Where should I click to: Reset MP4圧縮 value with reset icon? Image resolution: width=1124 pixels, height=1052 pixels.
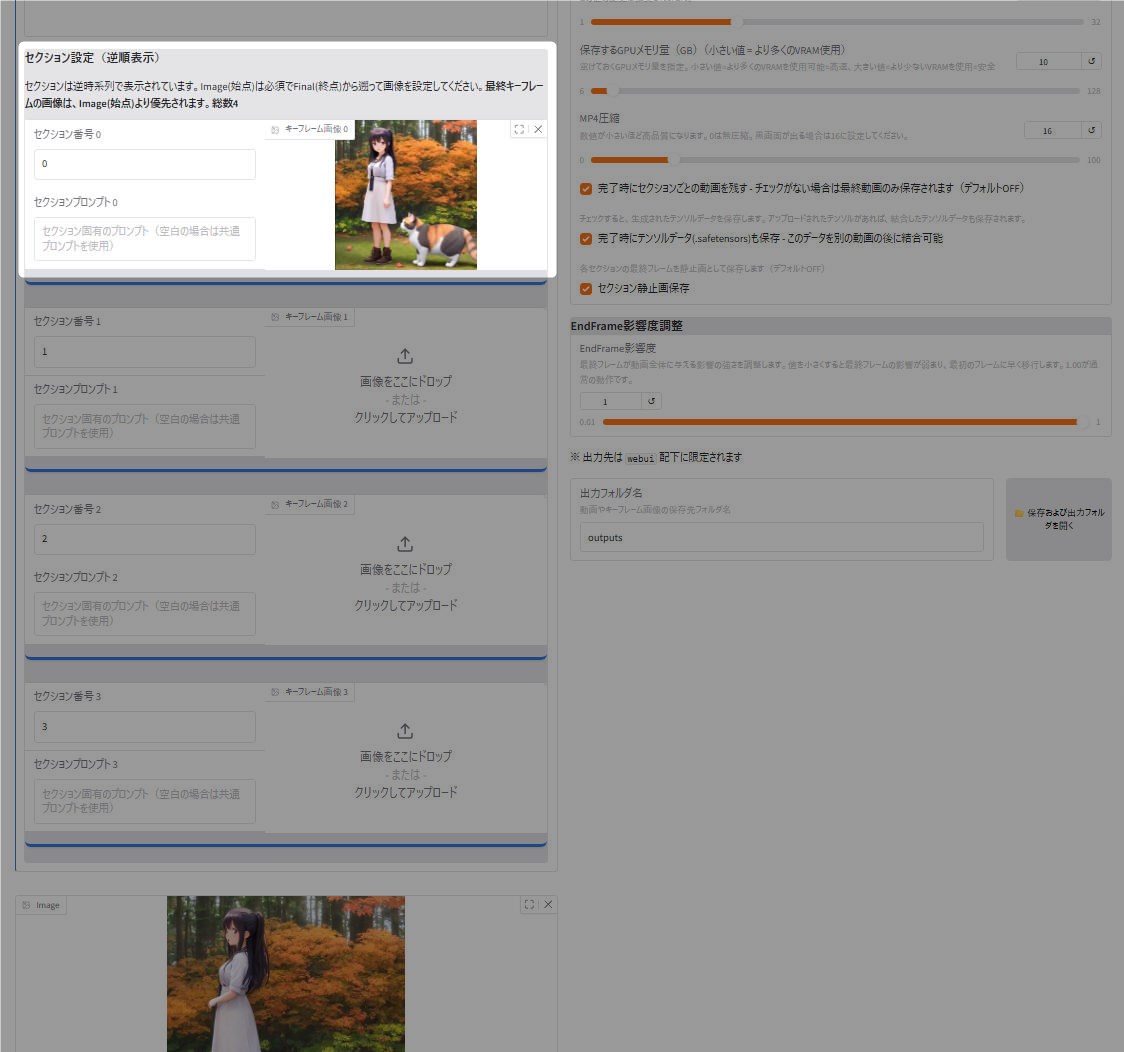pos(1092,130)
